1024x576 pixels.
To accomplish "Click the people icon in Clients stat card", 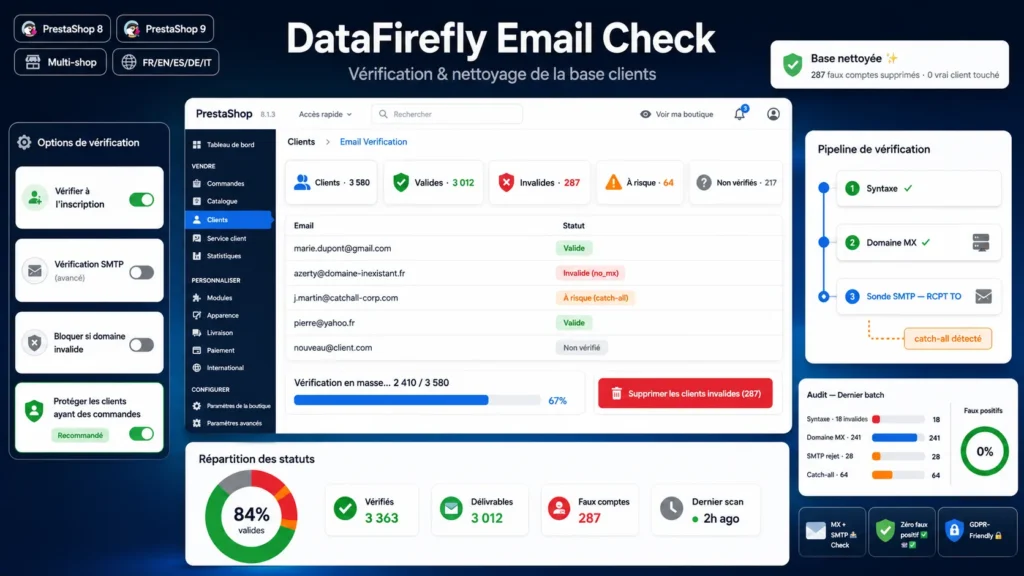I will point(302,182).
